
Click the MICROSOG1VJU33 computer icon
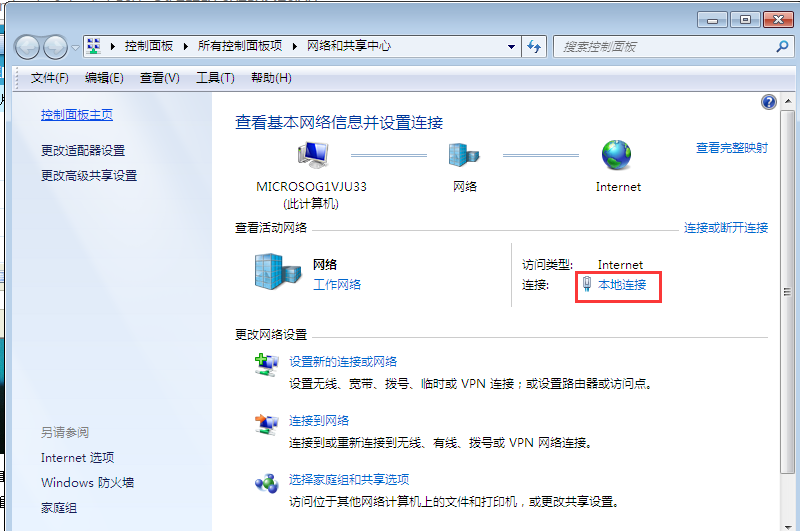(x=312, y=155)
